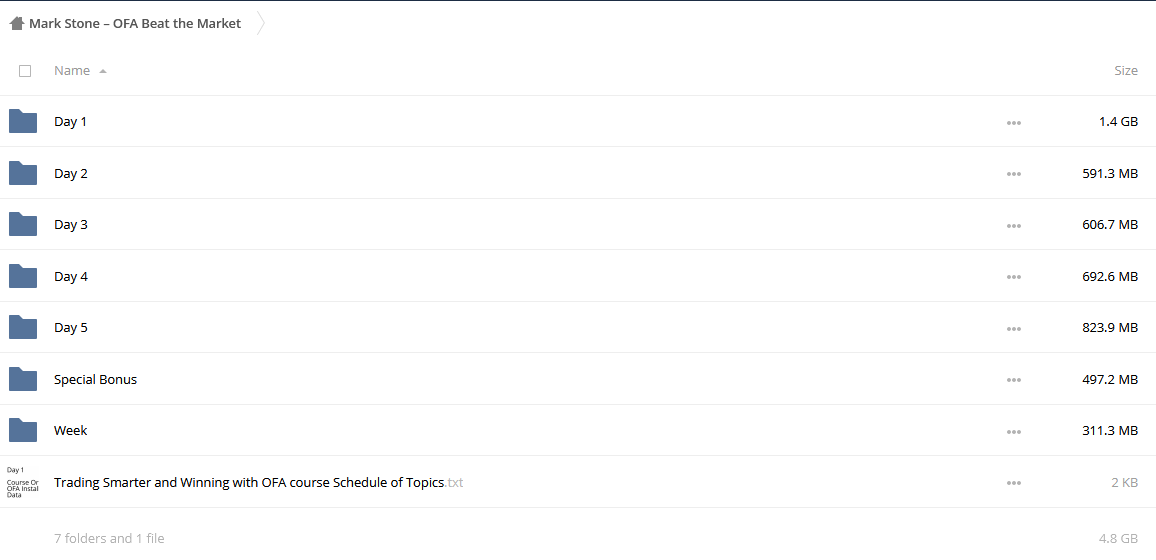This screenshot has width=1156, height=560.
Task: Open more options for Week folder
Action: point(1014,432)
